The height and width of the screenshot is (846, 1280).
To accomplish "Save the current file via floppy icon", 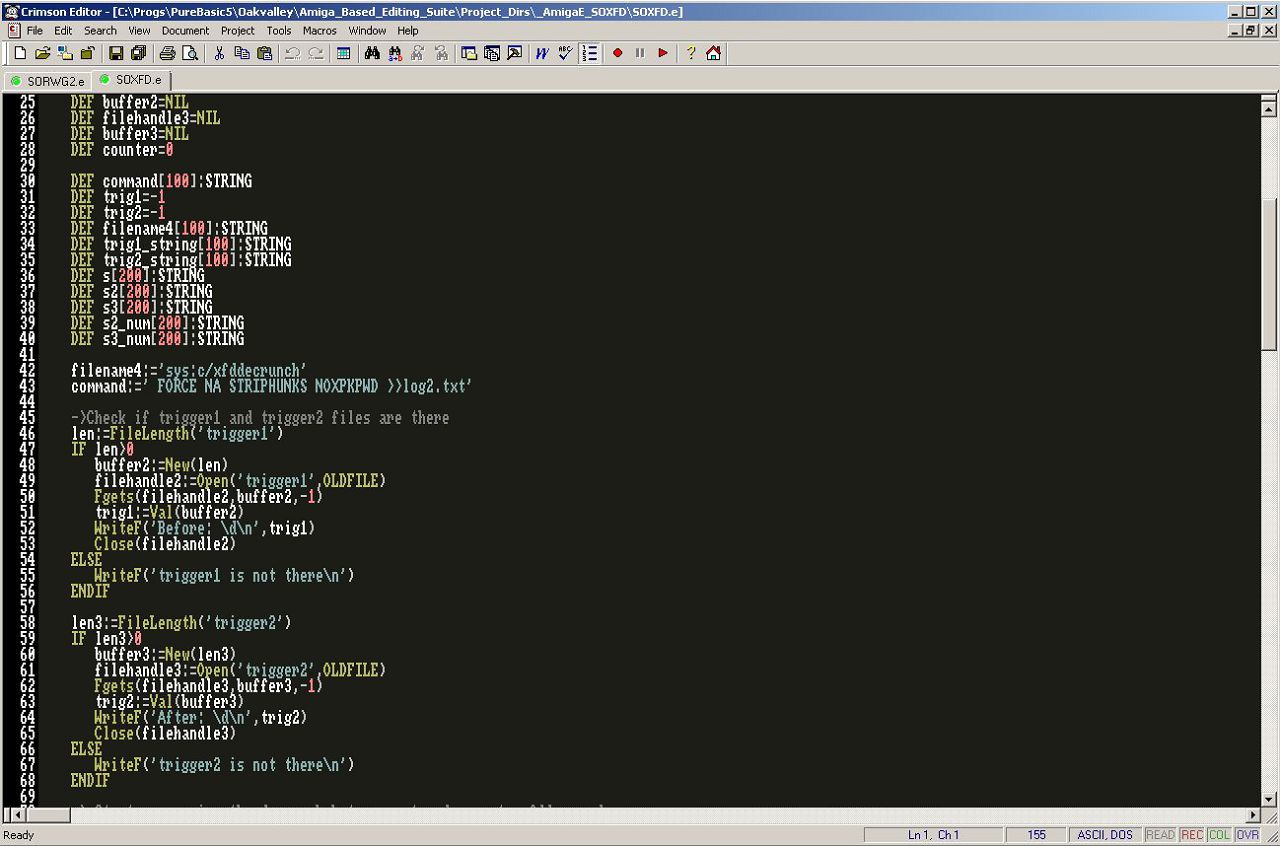I will pos(116,54).
